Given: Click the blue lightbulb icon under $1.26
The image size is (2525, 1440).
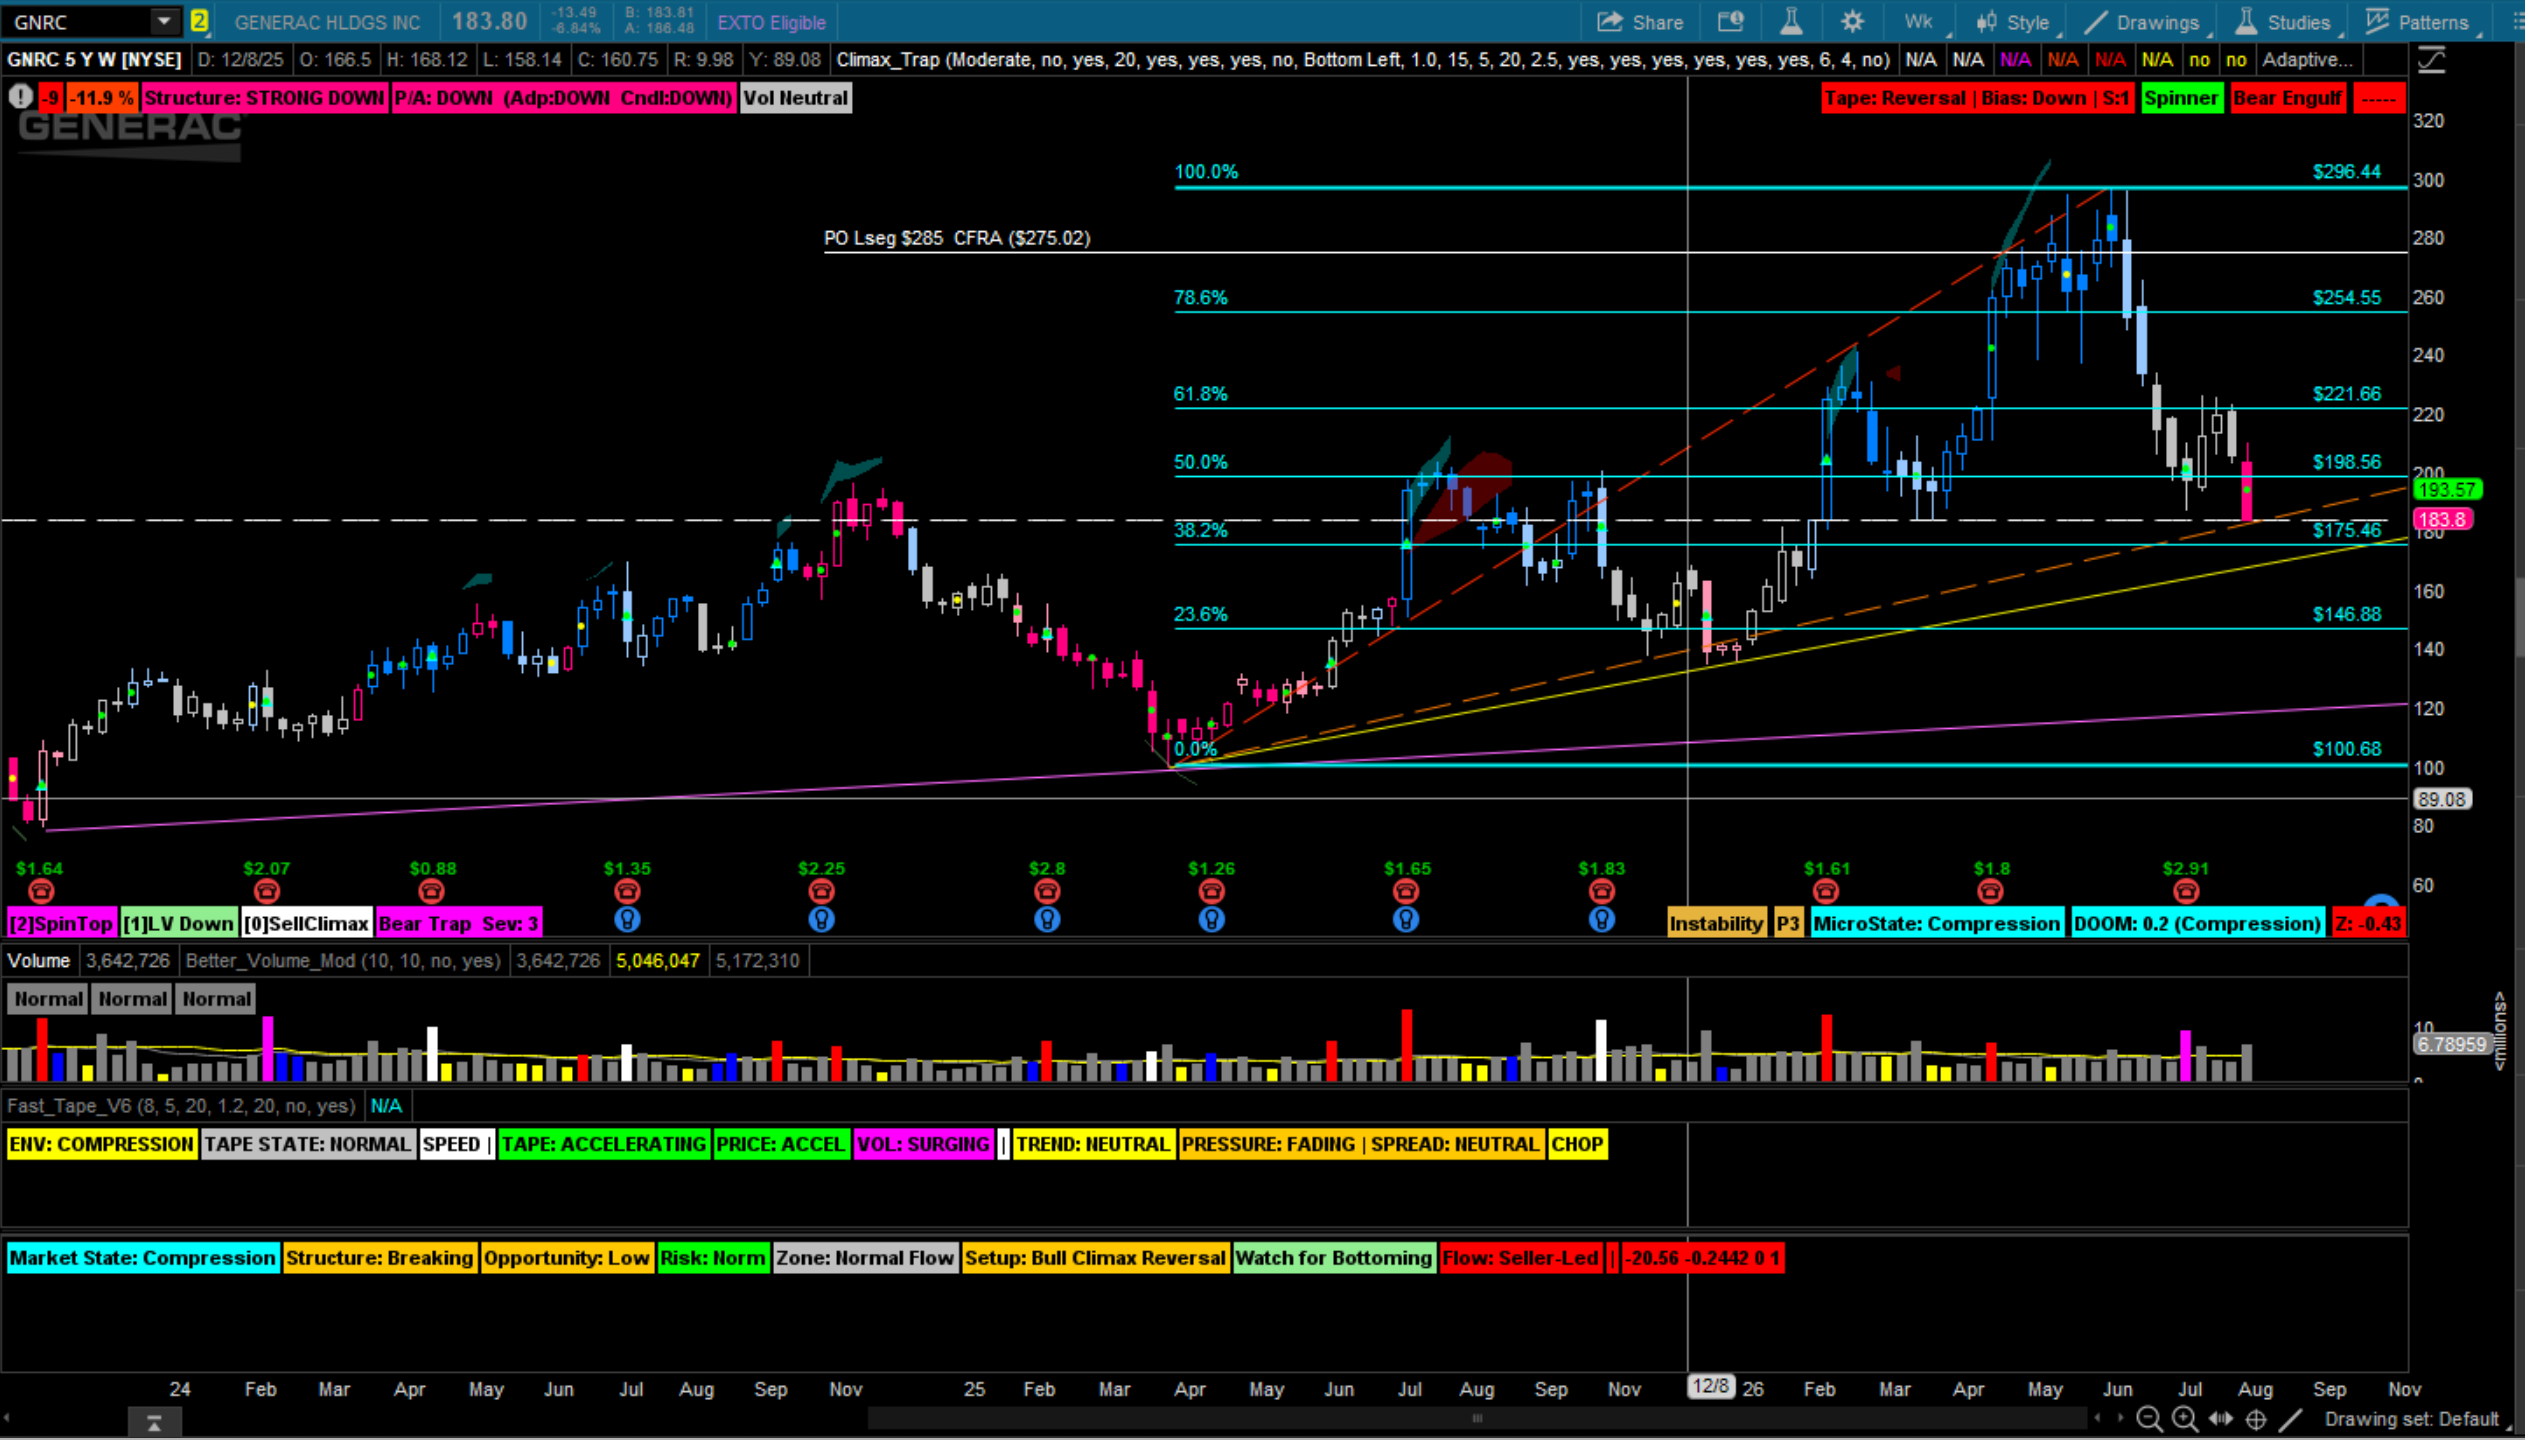Looking at the screenshot, I should click(x=1211, y=920).
